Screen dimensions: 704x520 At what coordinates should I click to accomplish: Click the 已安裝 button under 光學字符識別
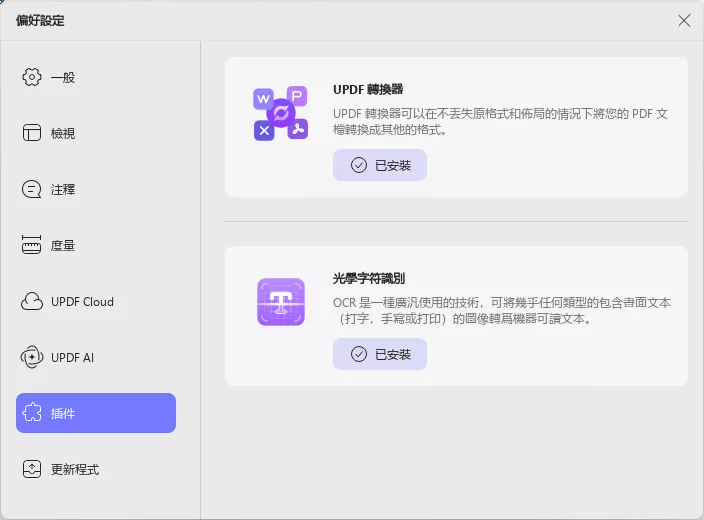click(x=380, y=354)
